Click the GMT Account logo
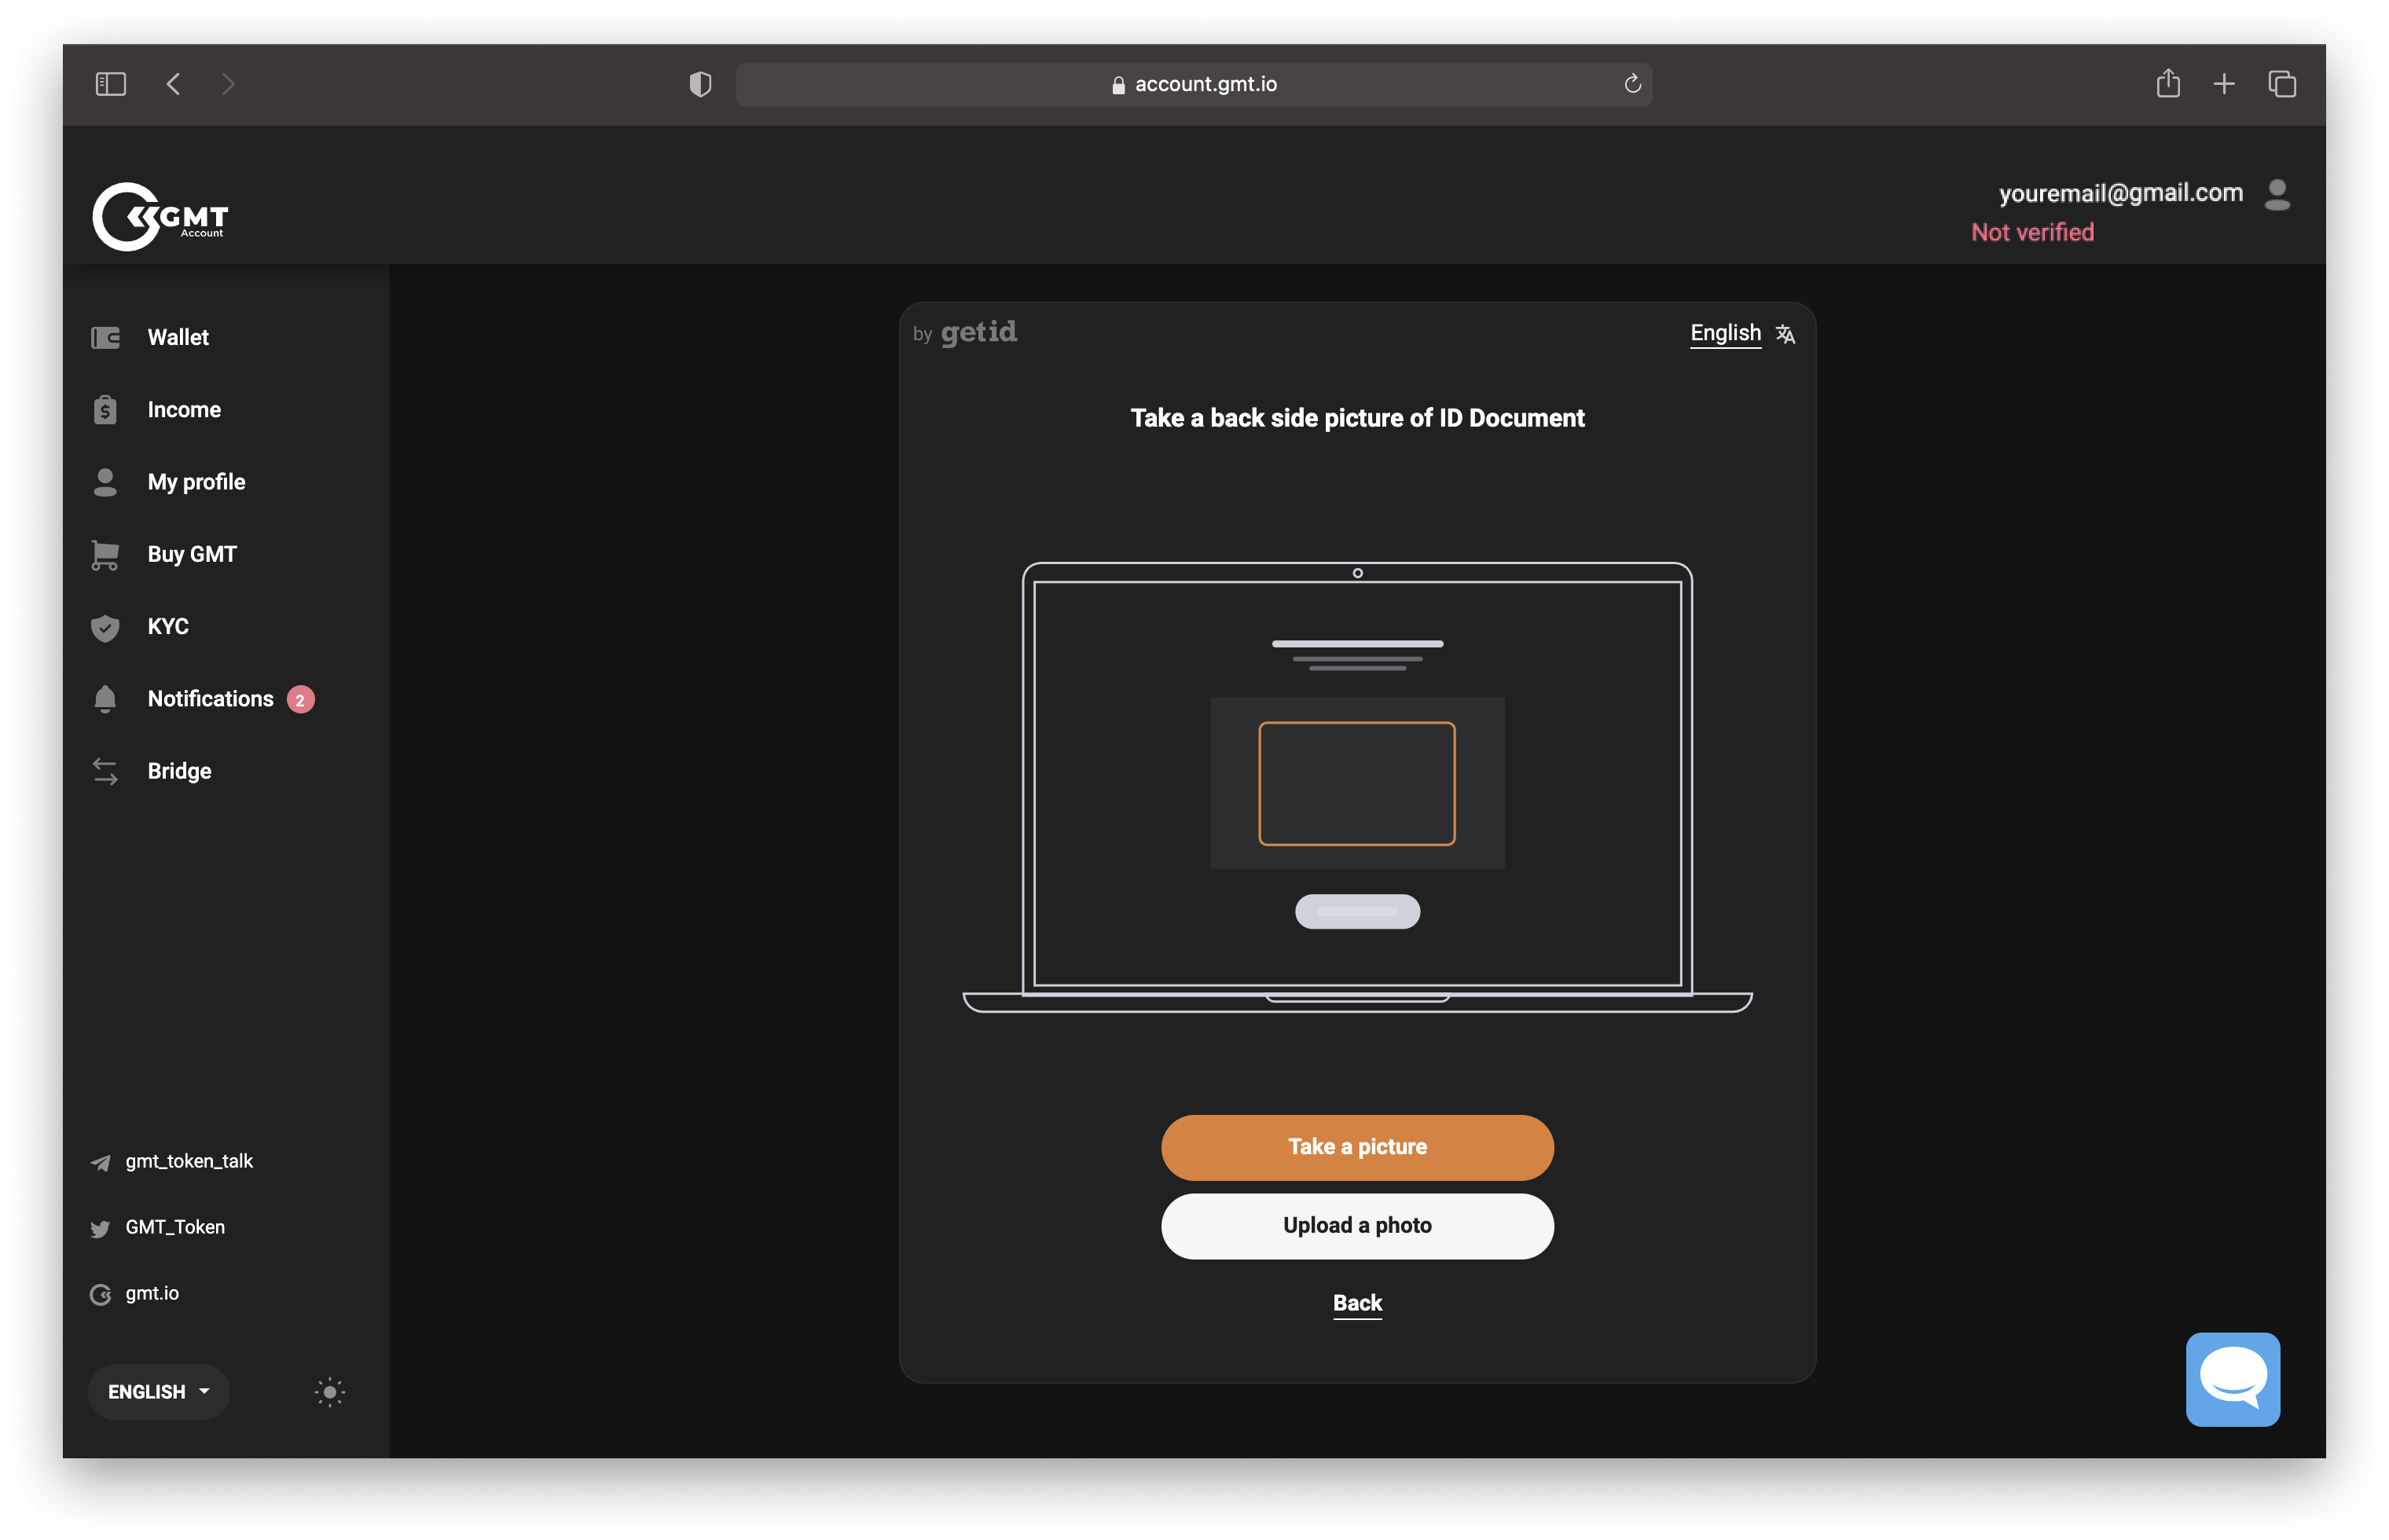This screenshot has height=1540, width=2389. pos(160,216)
